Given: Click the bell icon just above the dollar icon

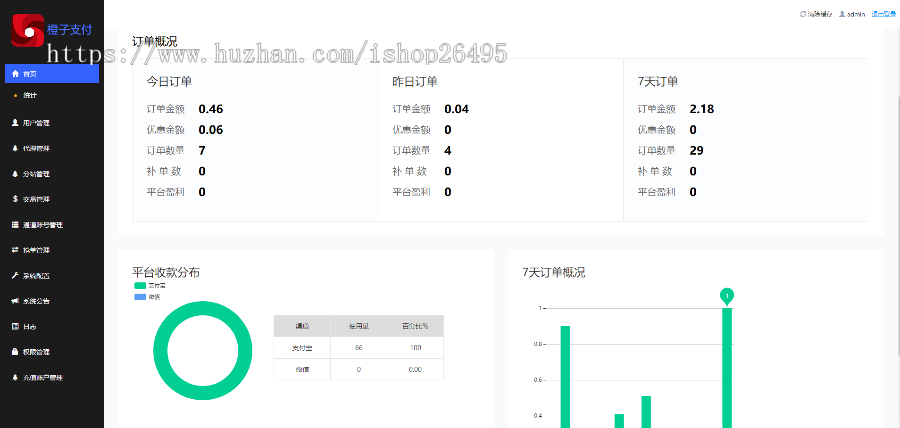Looking at the screenshot, I should 15,174.
